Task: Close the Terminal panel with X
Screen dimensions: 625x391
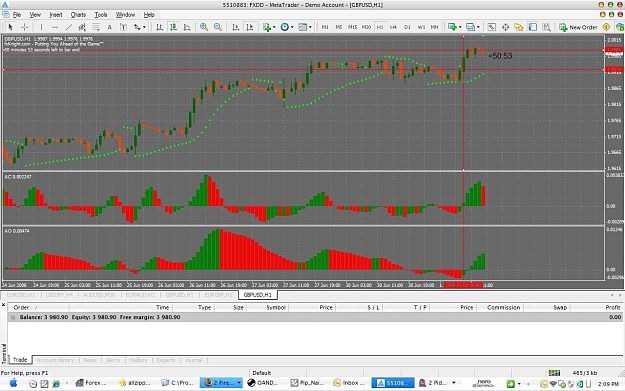Action: [x=3, y=305]
